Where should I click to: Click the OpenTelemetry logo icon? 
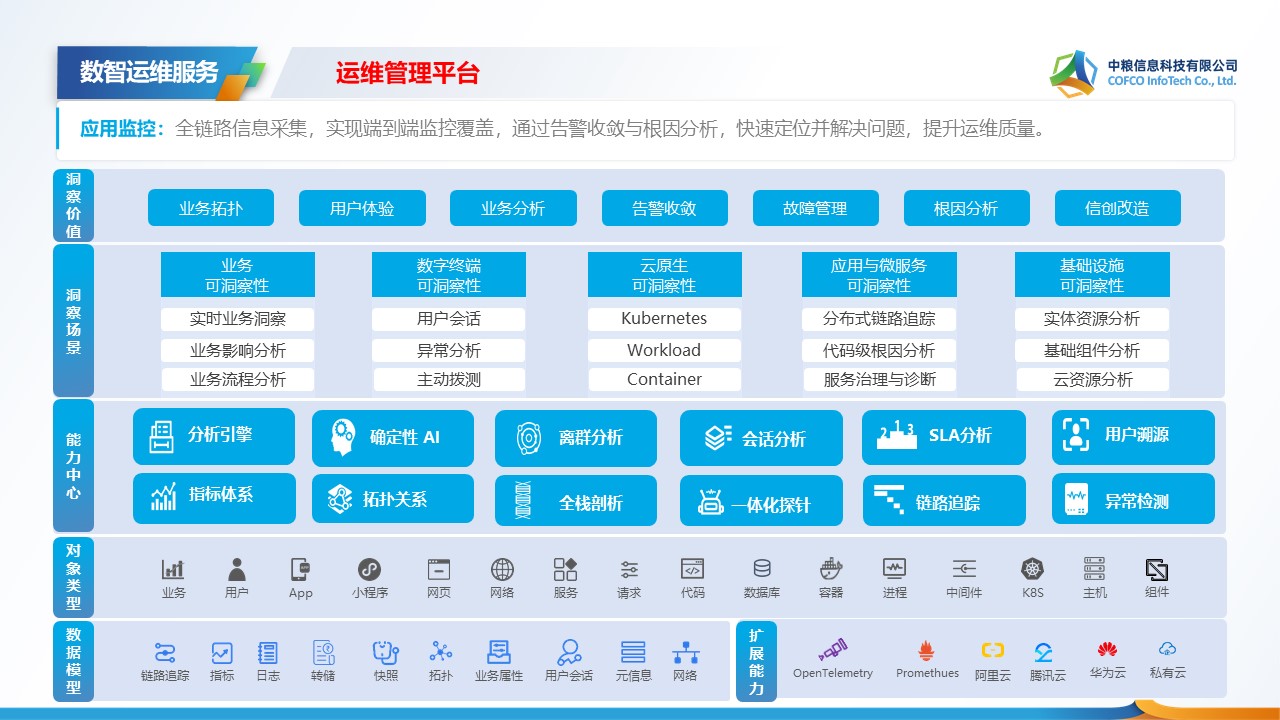click(x=833, y=650)
